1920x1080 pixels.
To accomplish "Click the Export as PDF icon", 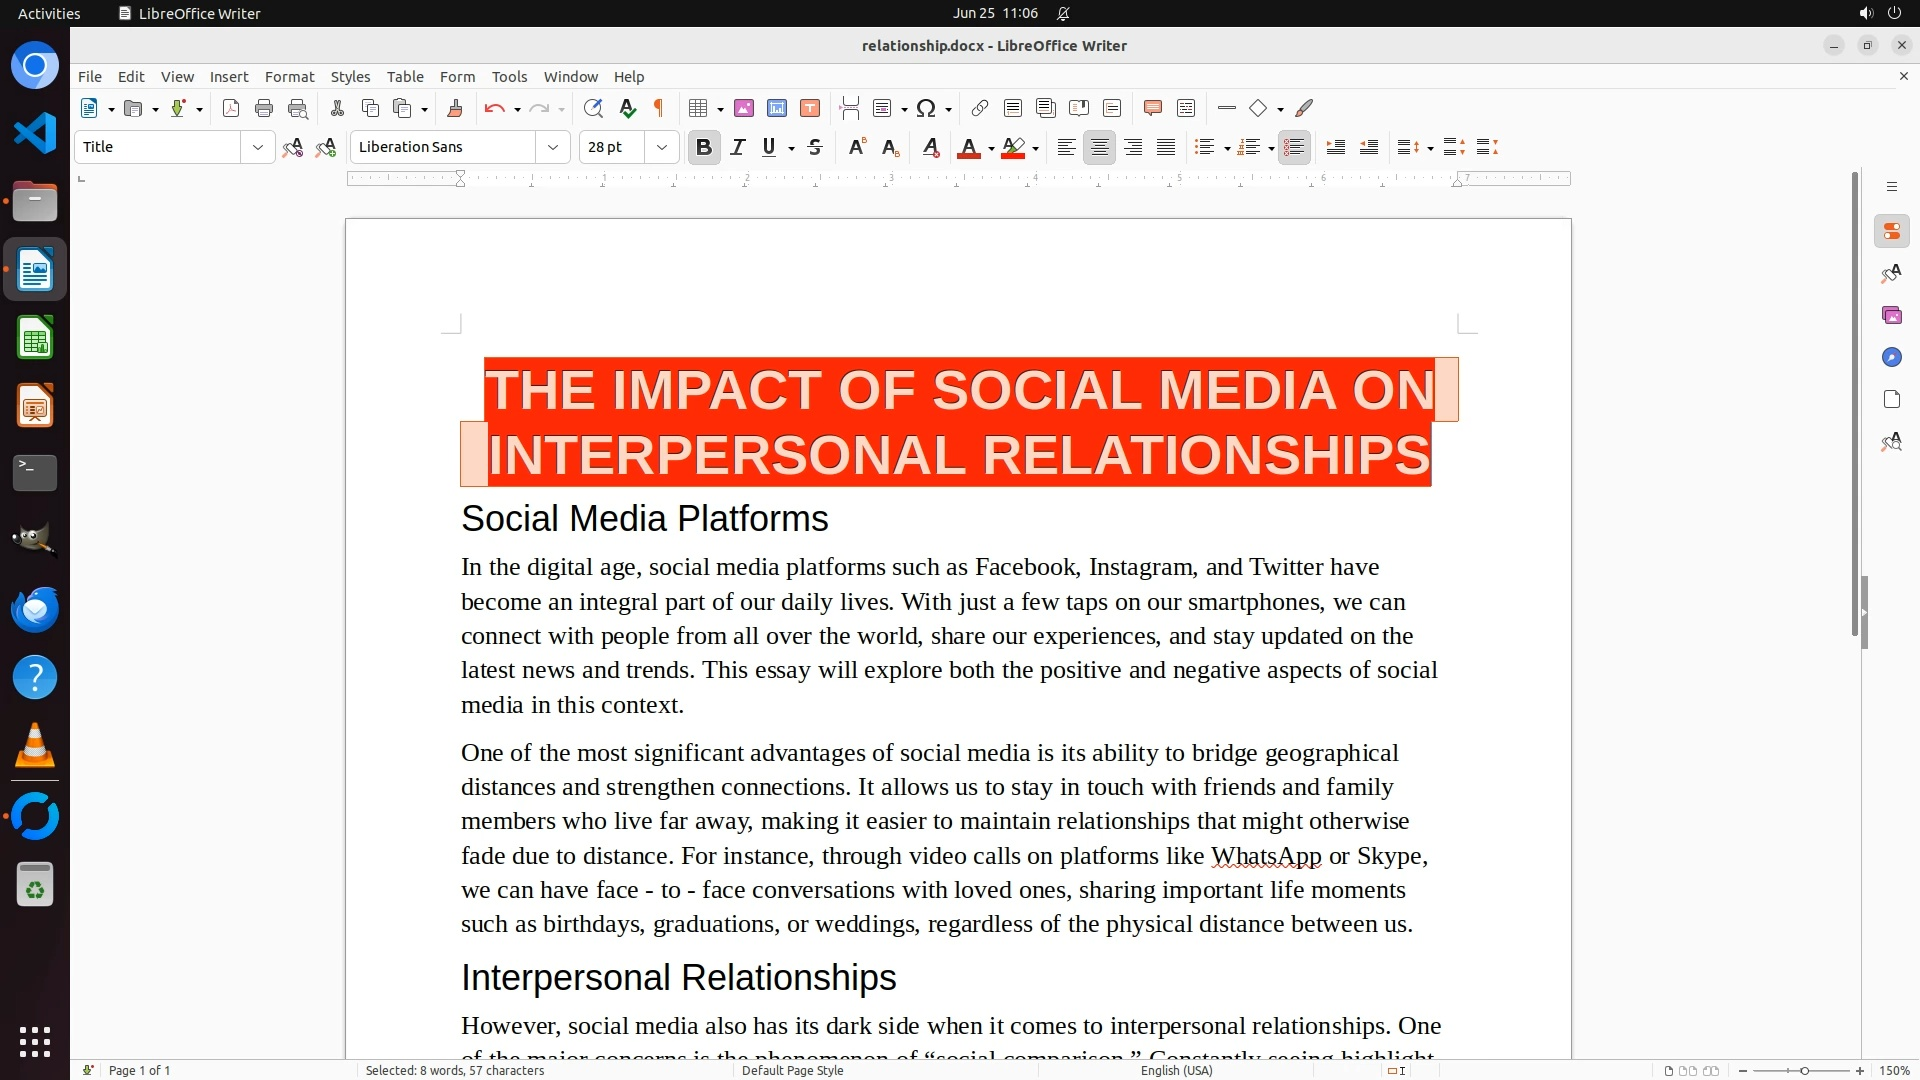I will click(x=231, y=108).
